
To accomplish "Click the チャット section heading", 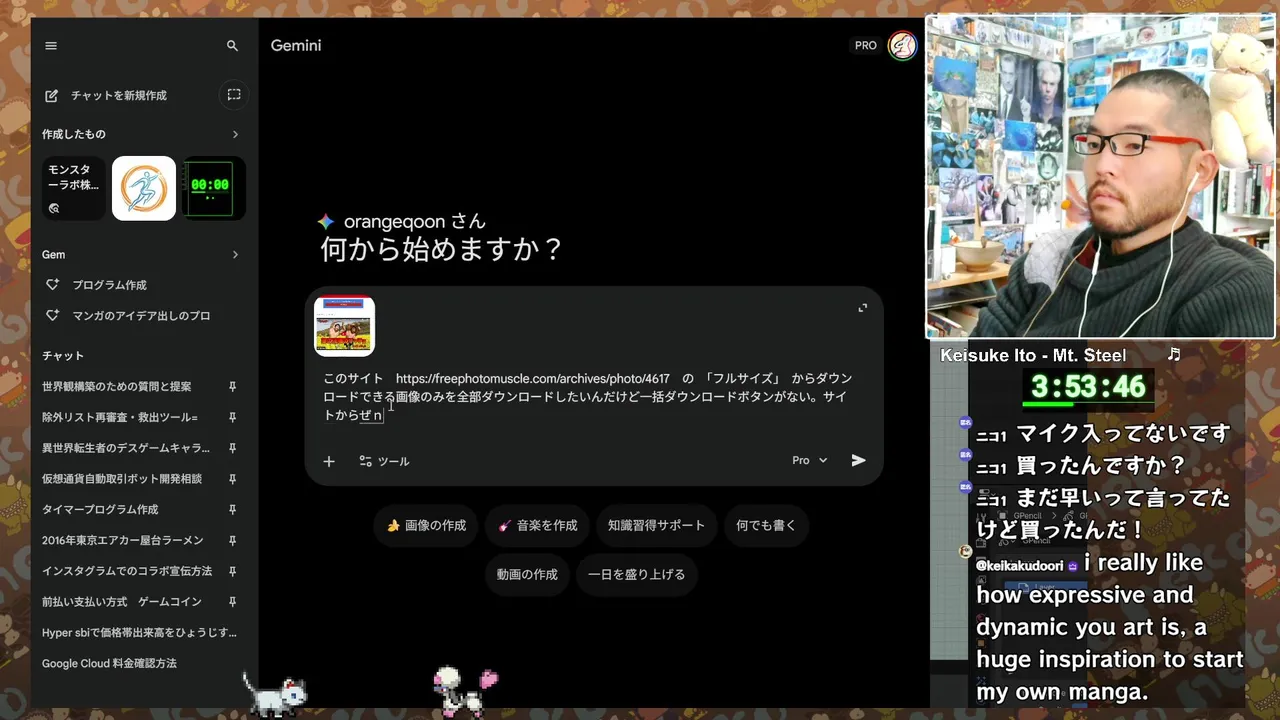I will click(x=63, y=356).
